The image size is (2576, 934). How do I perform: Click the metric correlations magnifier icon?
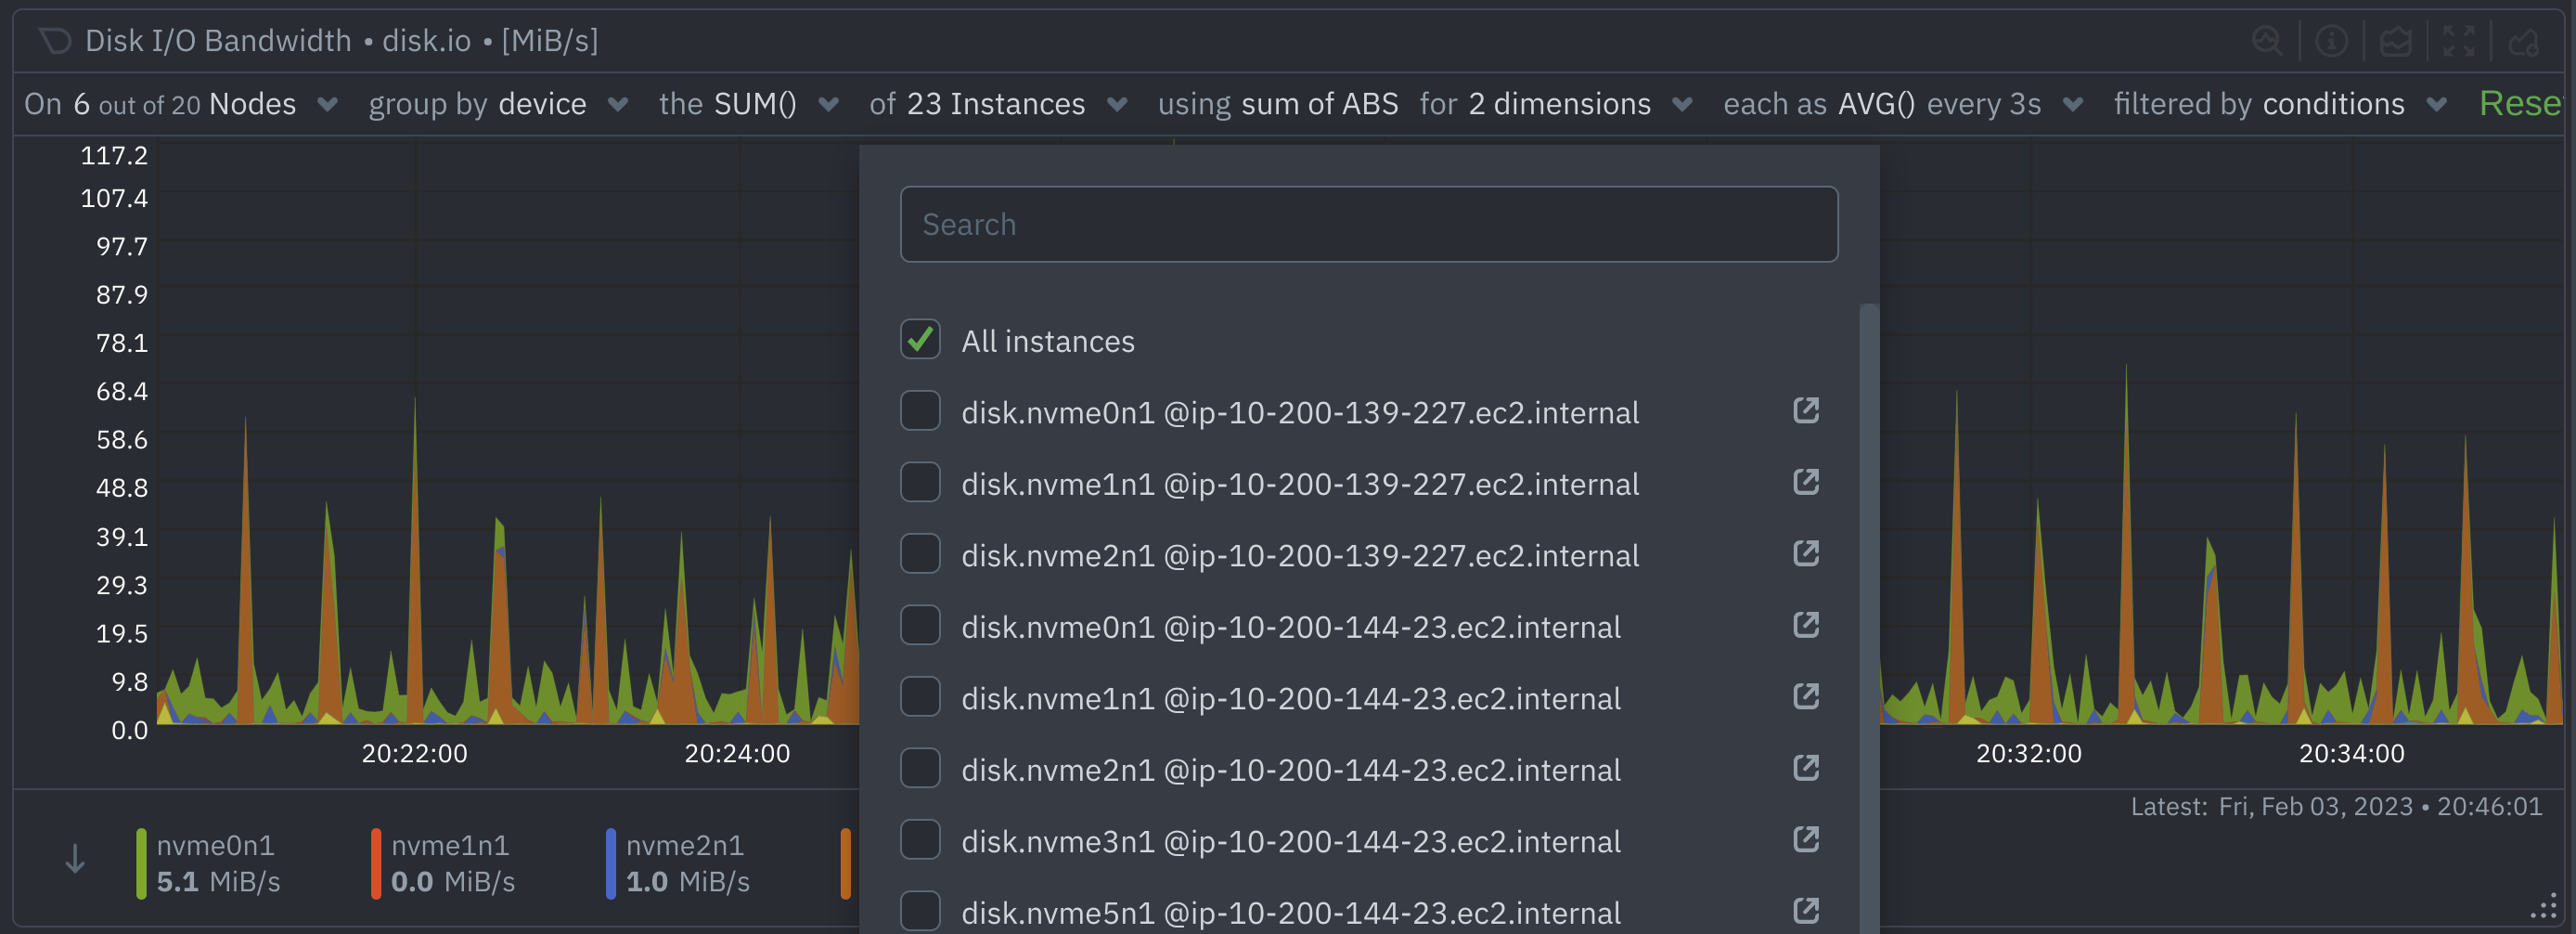(x=2267, y=41)
